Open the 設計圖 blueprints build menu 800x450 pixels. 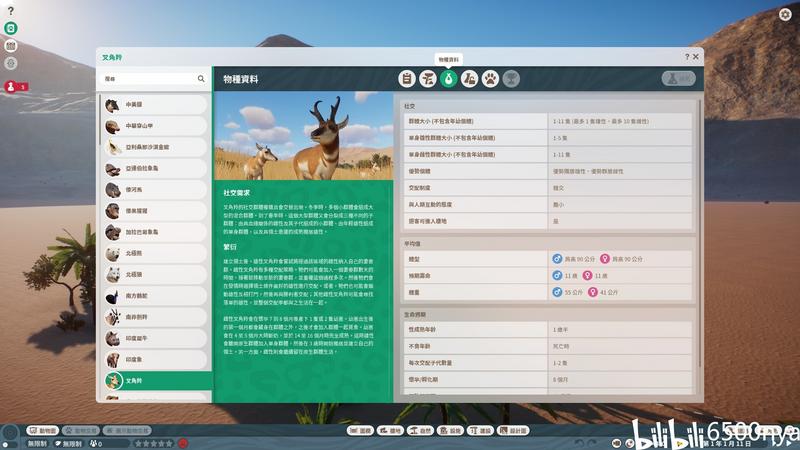(513, 431)
